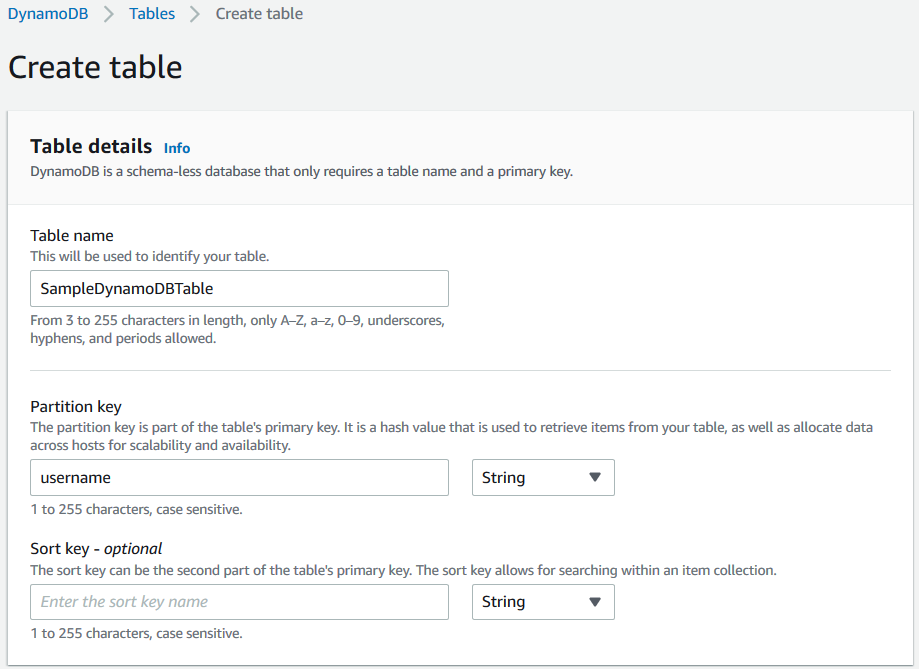Open the Info link beside Table details
The image size is (919, 669).
pos(177,148)
